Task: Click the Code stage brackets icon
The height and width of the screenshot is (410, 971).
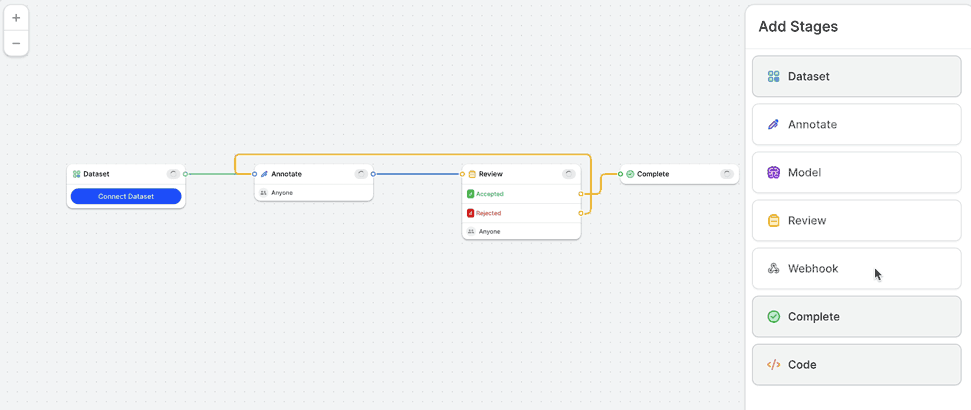Action: pos(773,365)
